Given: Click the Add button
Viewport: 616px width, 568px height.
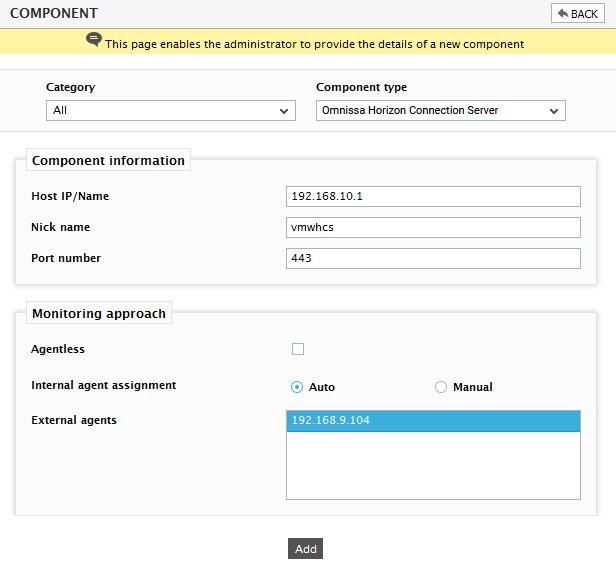Looking at the screenshot, I should [x=305, y=548].
